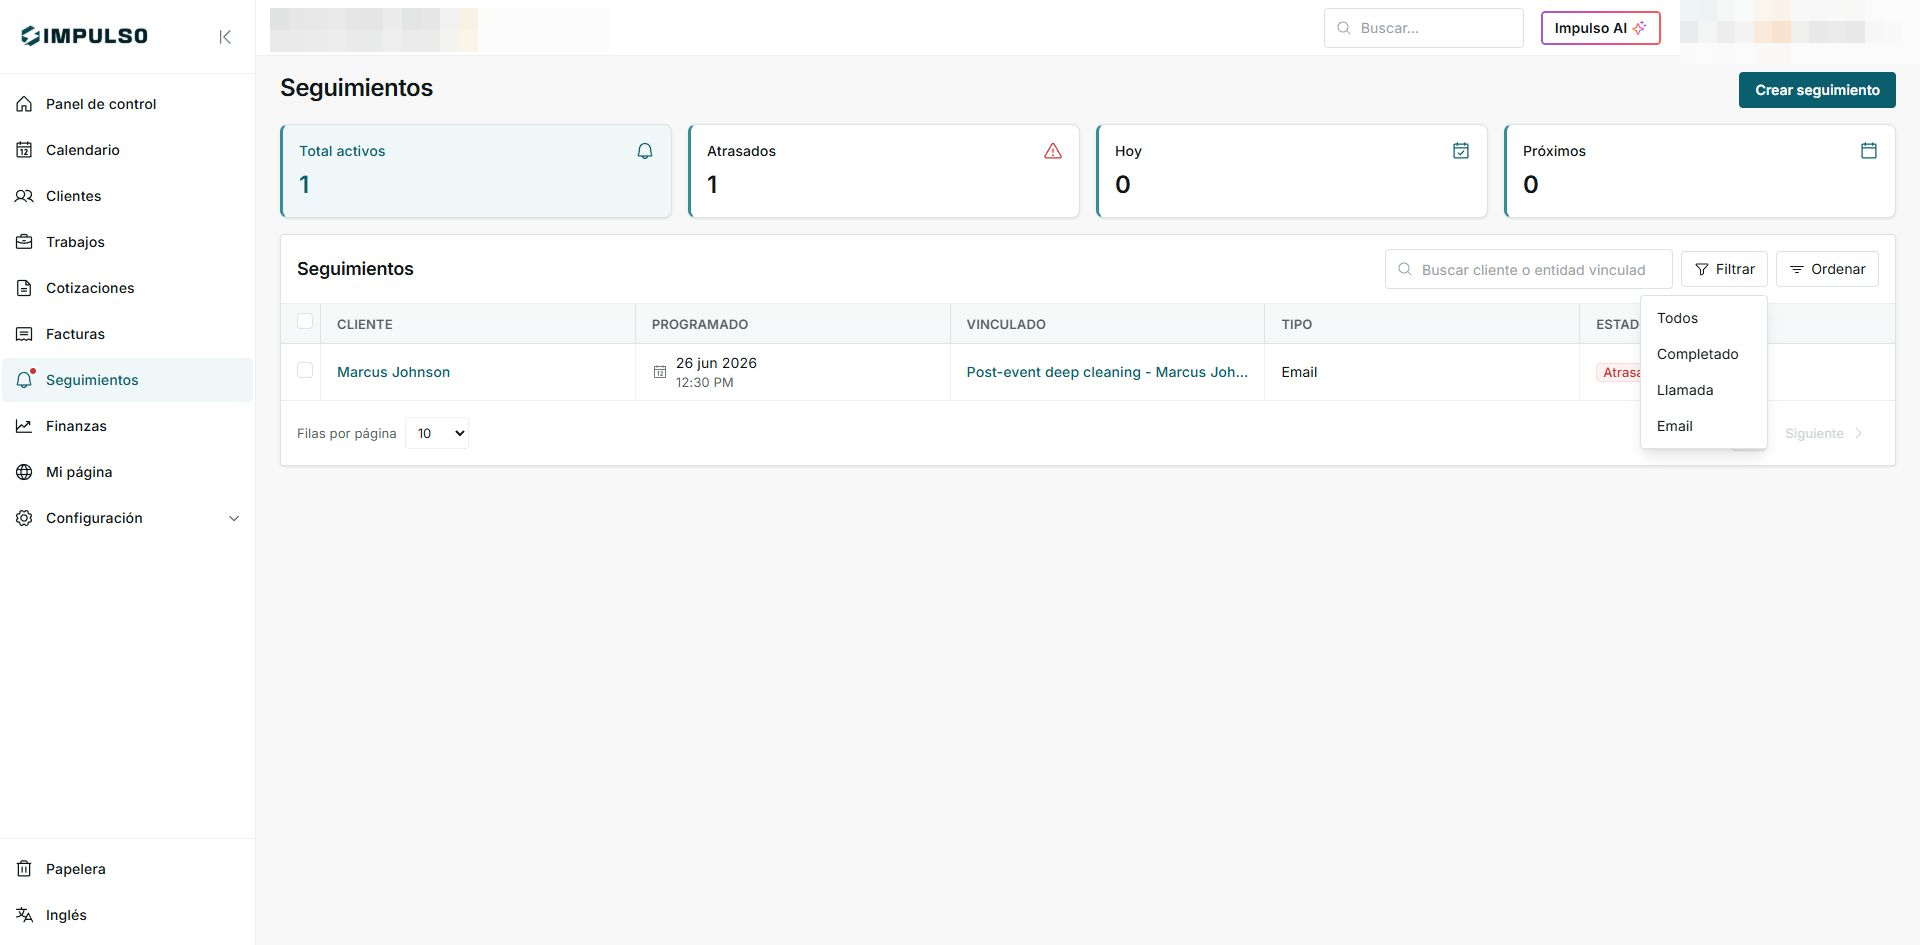The width and height of the screenshot is (1920, 945).
Task: Open Cotizaciones in the sidebar
Action: pyautogui.click(x=127, y=288)
